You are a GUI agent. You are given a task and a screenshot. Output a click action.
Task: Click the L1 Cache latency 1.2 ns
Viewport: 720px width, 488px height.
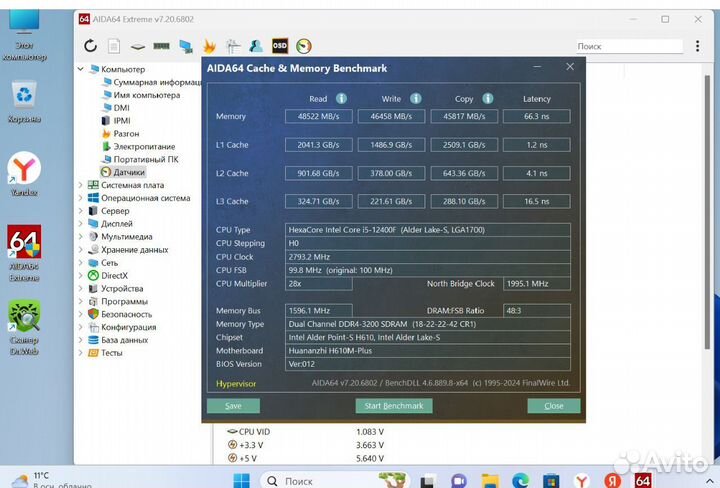537,145
